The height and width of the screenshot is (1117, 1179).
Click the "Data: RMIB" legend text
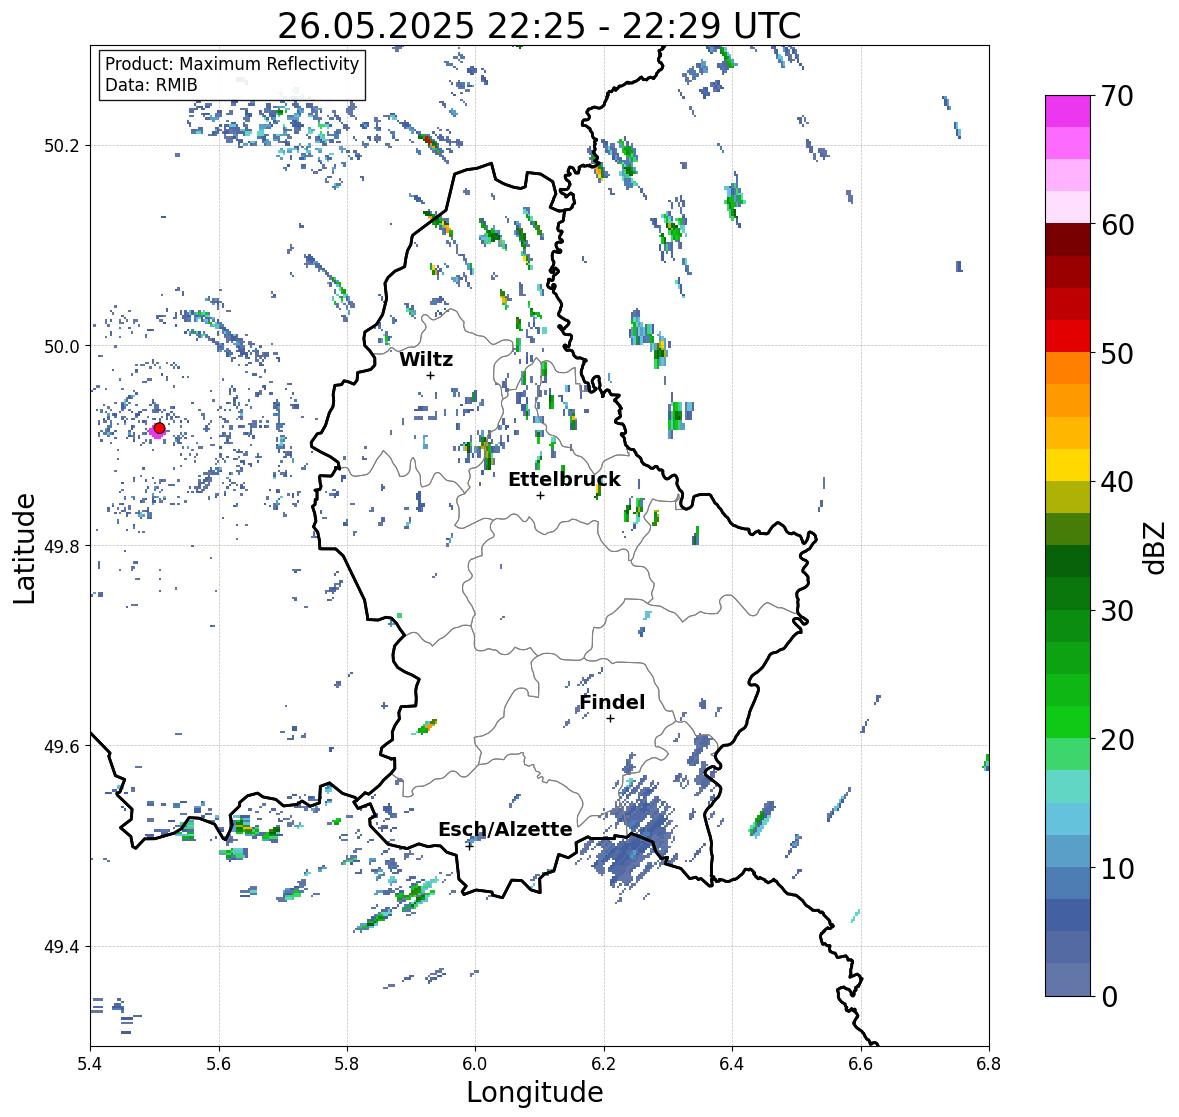pyautogui.click(x=151, y=85)
